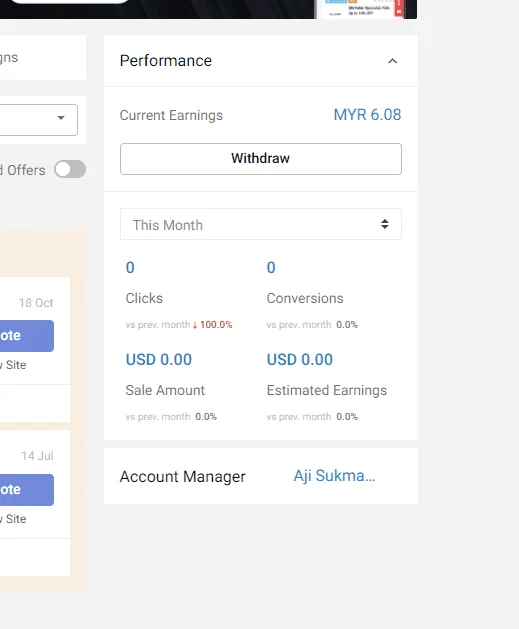Collapse the Performance panel chevron

392,61
